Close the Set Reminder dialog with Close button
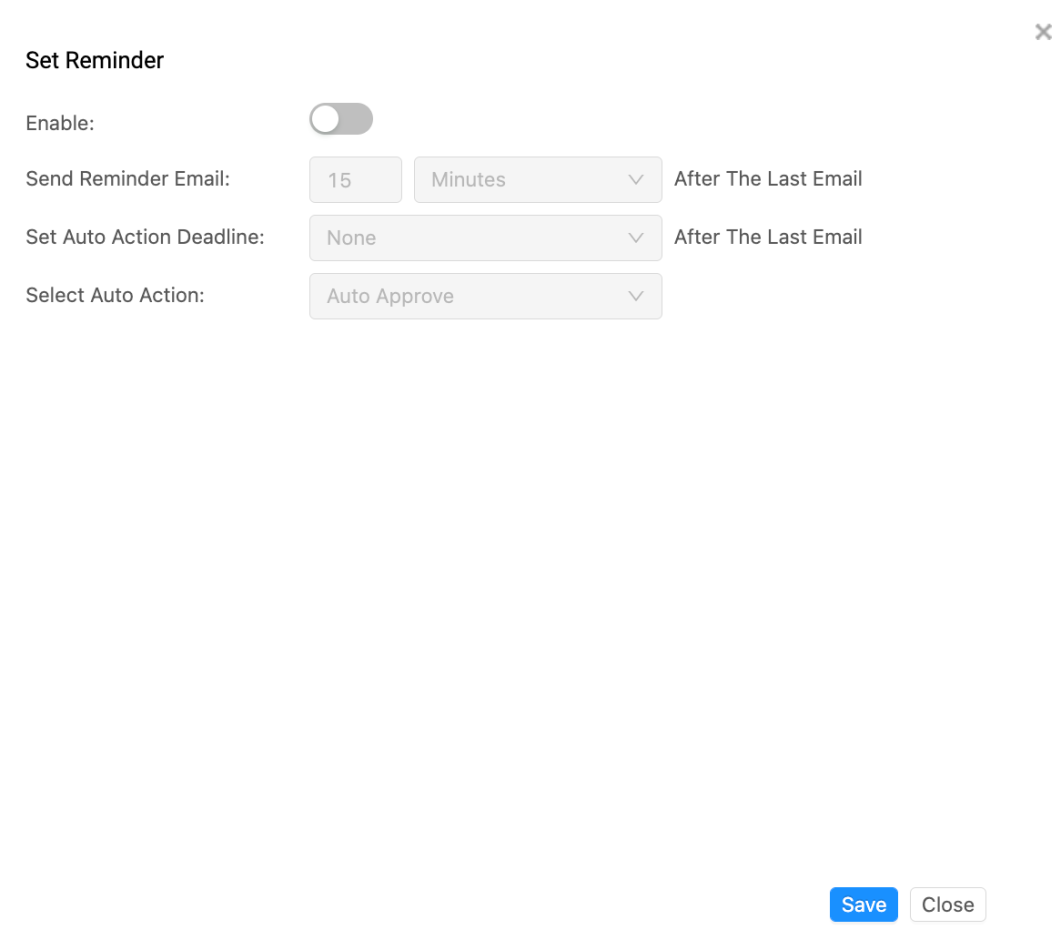 947,904
